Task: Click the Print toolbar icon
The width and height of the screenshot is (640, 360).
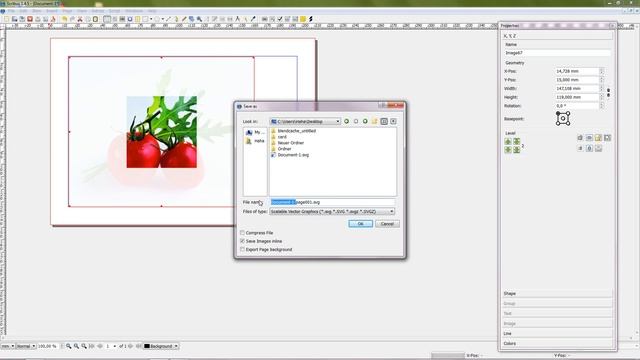Action: pyautogui.click(x=38, y=19)
